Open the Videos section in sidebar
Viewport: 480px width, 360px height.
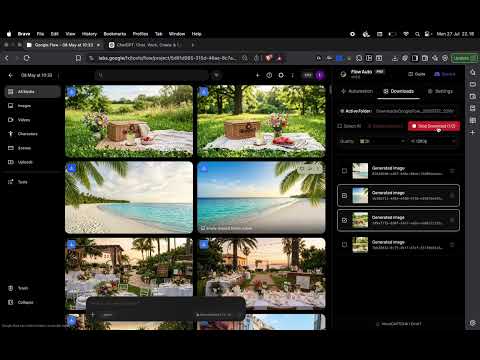coord(33,120)
